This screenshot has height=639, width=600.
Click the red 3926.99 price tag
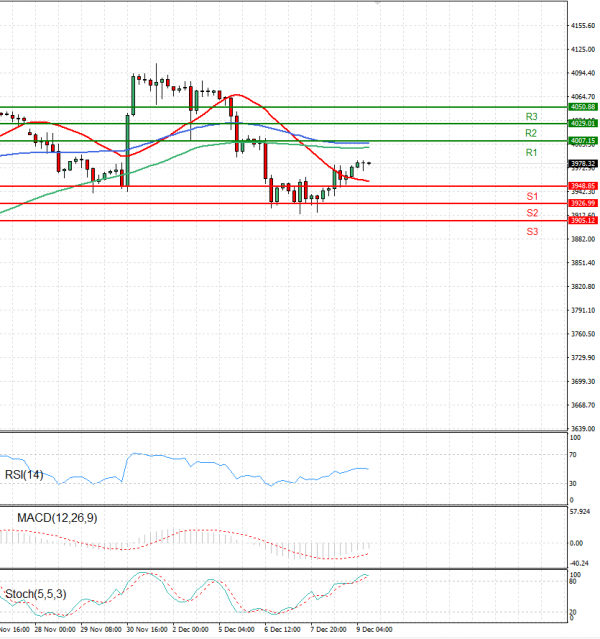pyautogui.click(x=583, y=203)
